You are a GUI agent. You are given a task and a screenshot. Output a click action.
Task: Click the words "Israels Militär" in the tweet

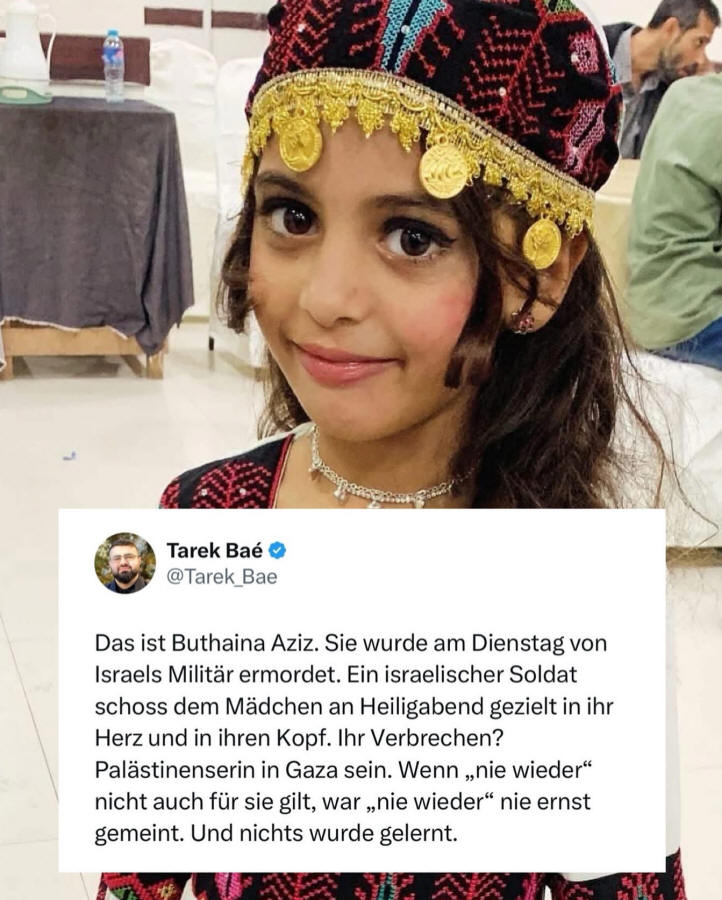164,675
